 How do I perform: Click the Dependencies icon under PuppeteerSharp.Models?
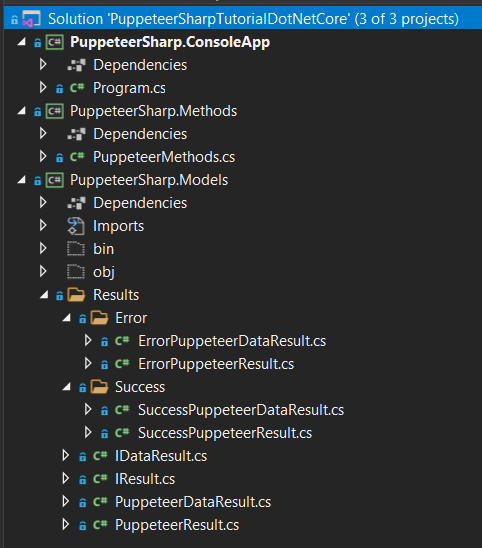coord(76,203)
